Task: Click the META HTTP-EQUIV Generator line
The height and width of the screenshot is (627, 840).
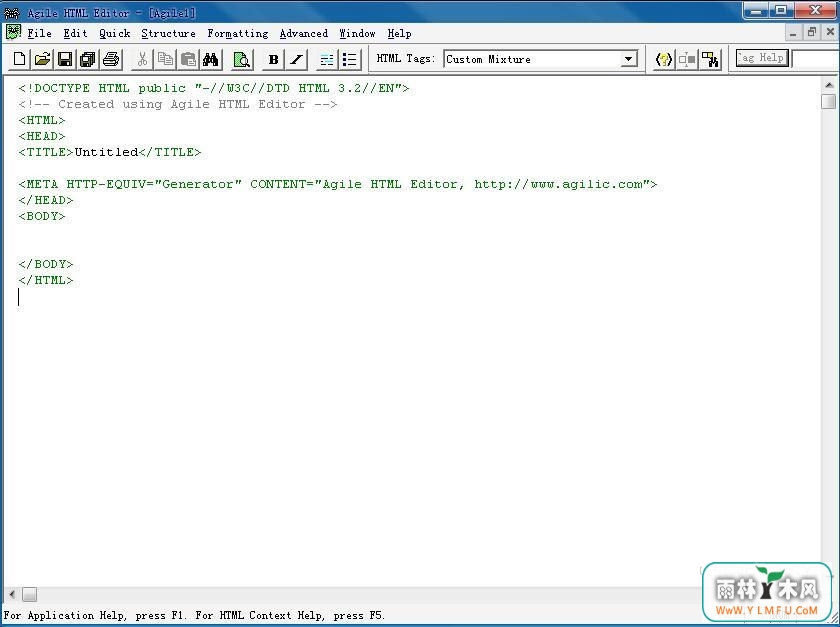Action: point(338,184)
